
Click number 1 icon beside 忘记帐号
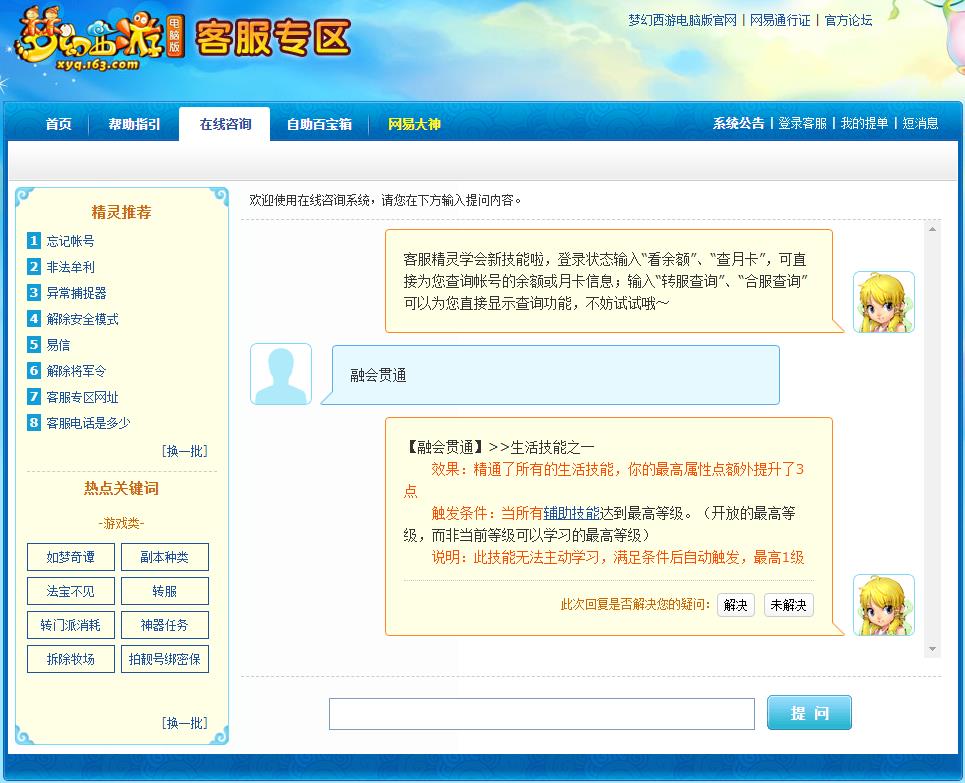pyautogui.click(x=34, y=240)
